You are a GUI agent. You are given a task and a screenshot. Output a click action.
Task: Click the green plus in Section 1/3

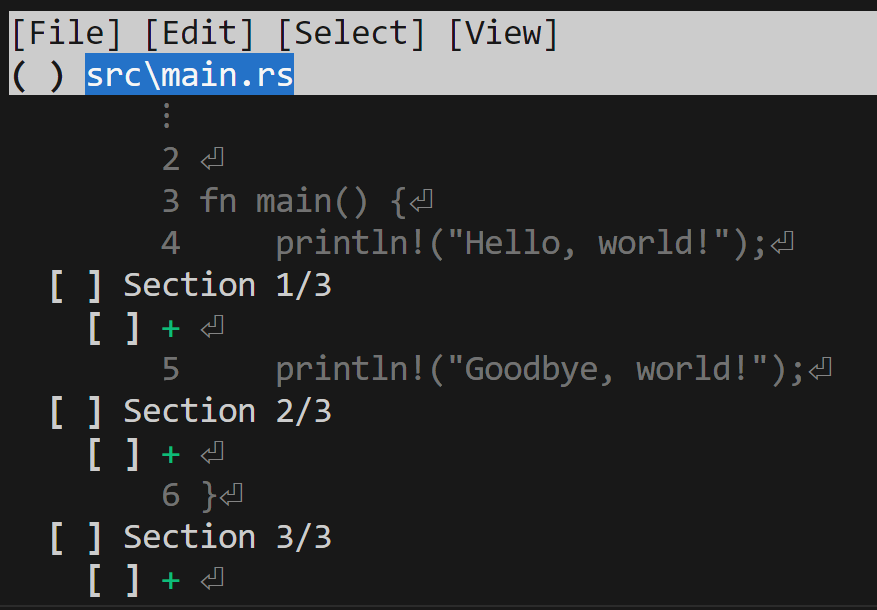(171, 329)
